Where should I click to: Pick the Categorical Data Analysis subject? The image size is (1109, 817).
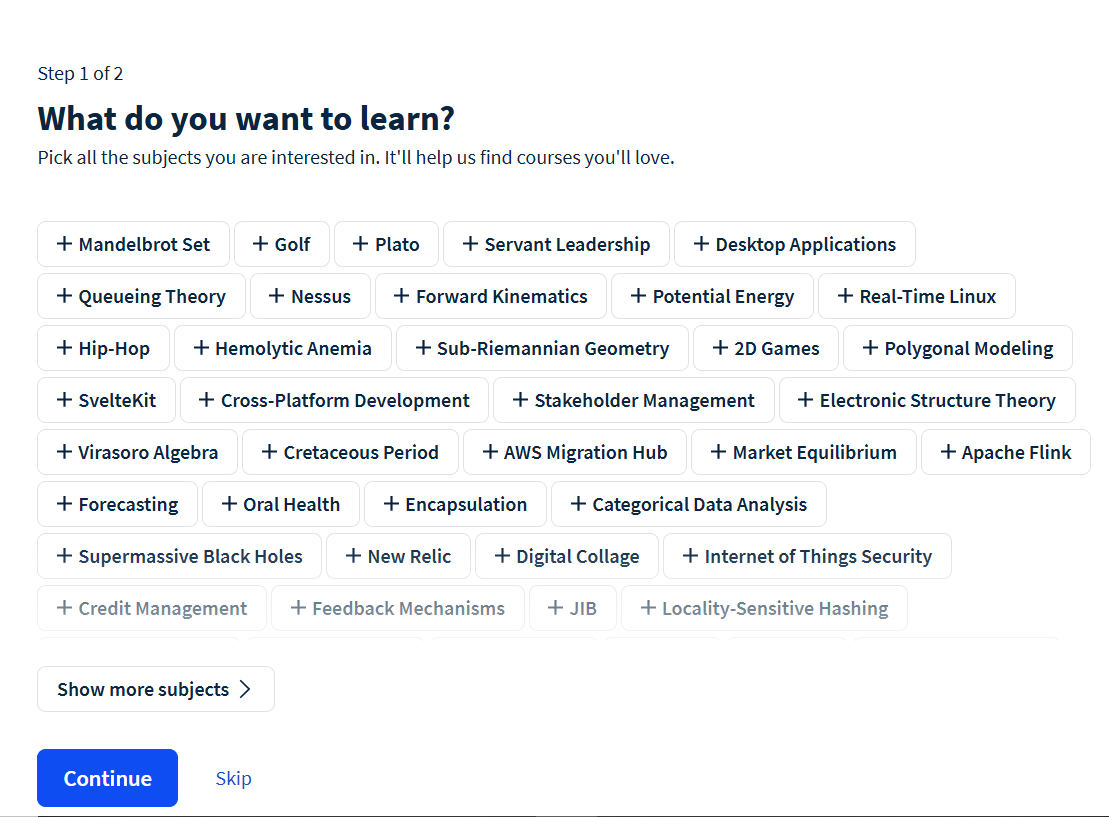[x=688, y=504]
